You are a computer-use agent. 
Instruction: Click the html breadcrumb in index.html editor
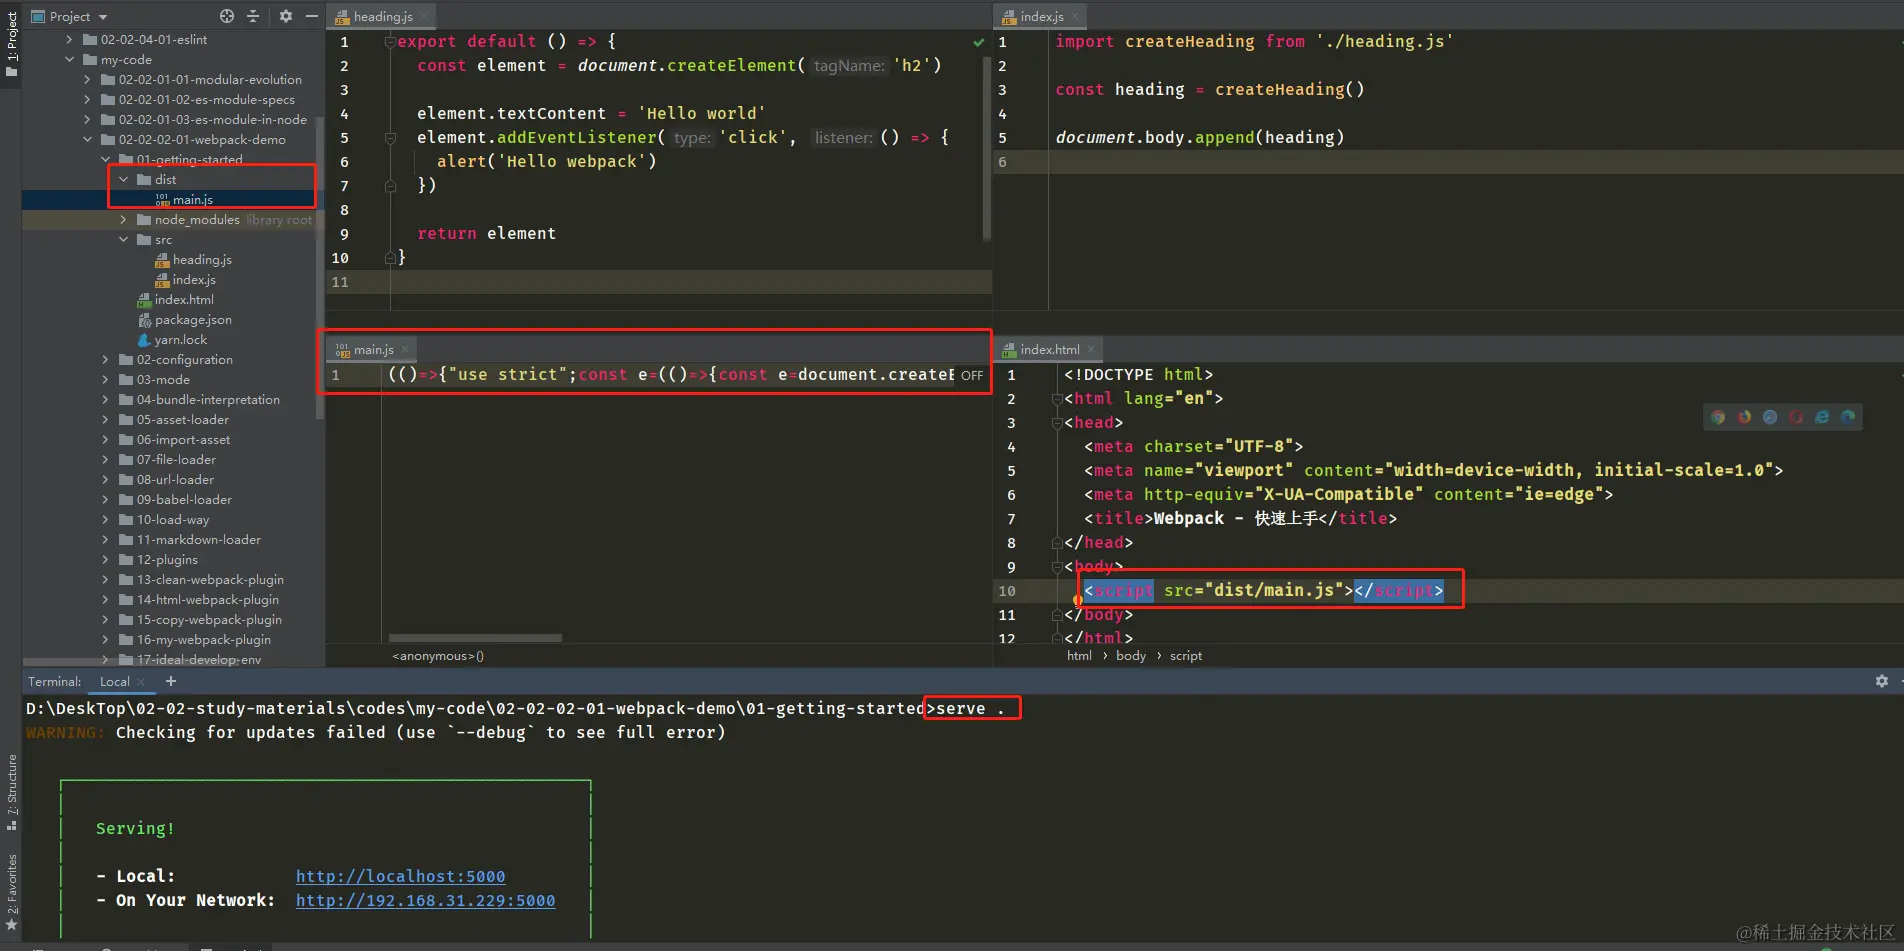1079,656
